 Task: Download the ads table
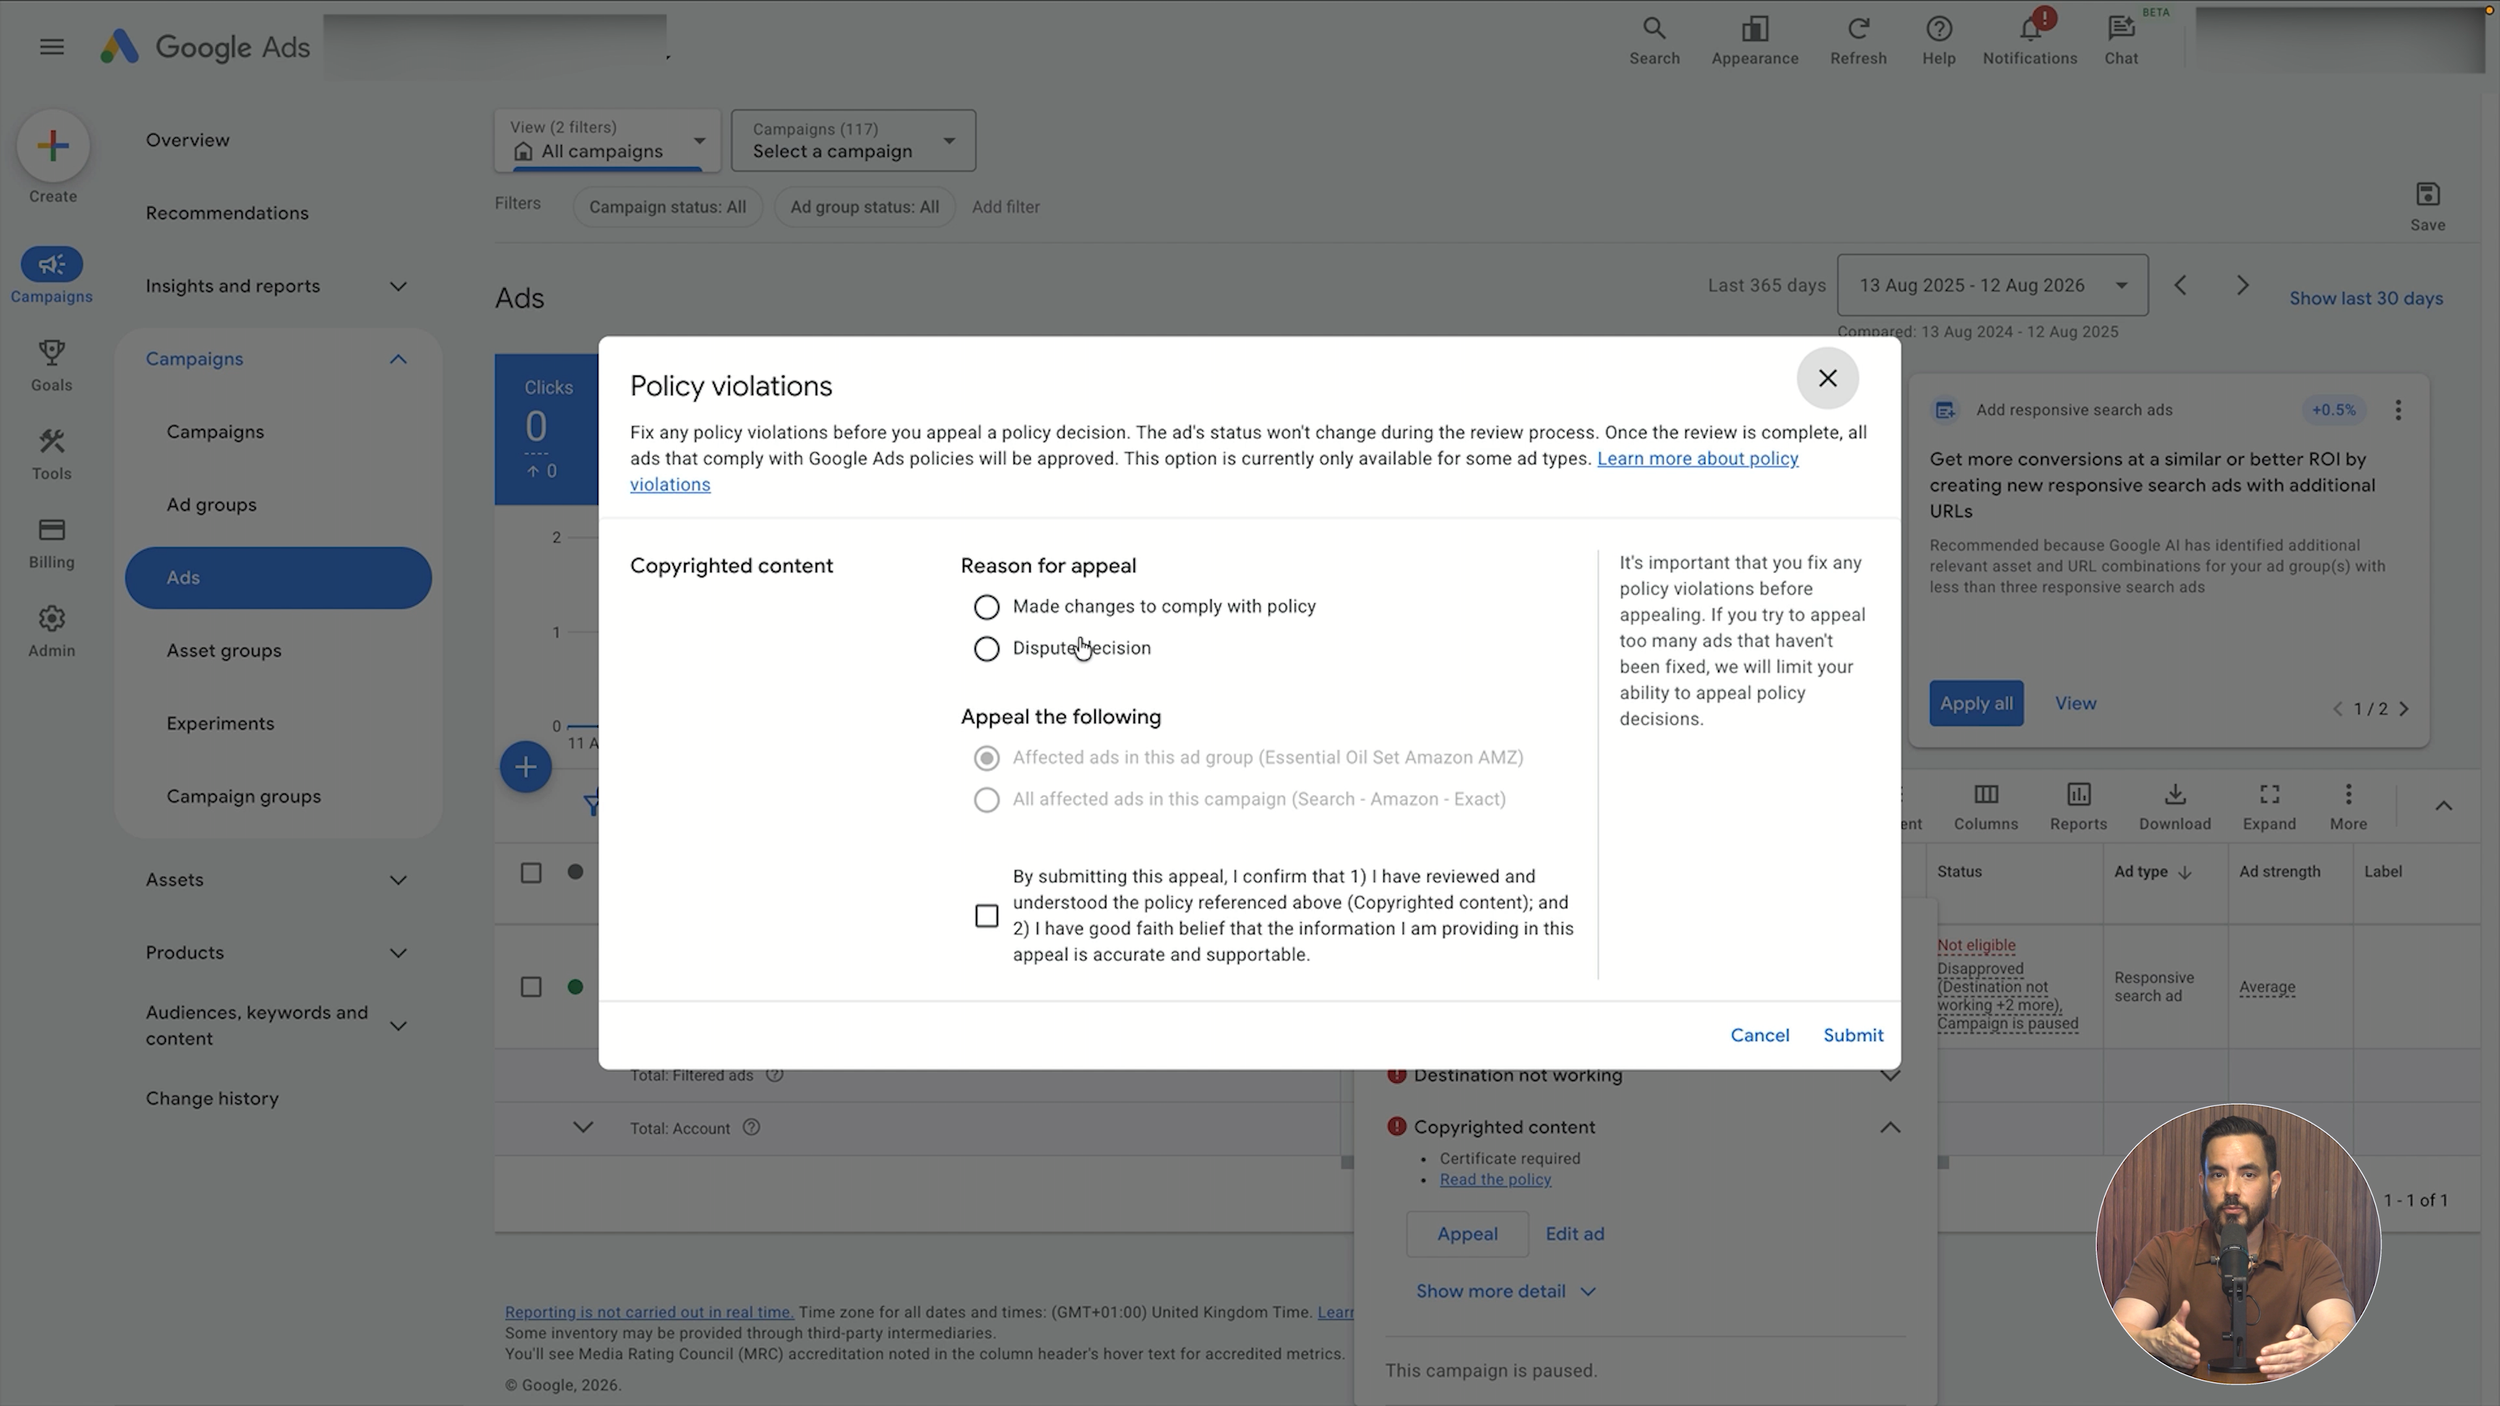click(x=2174, y=807)
